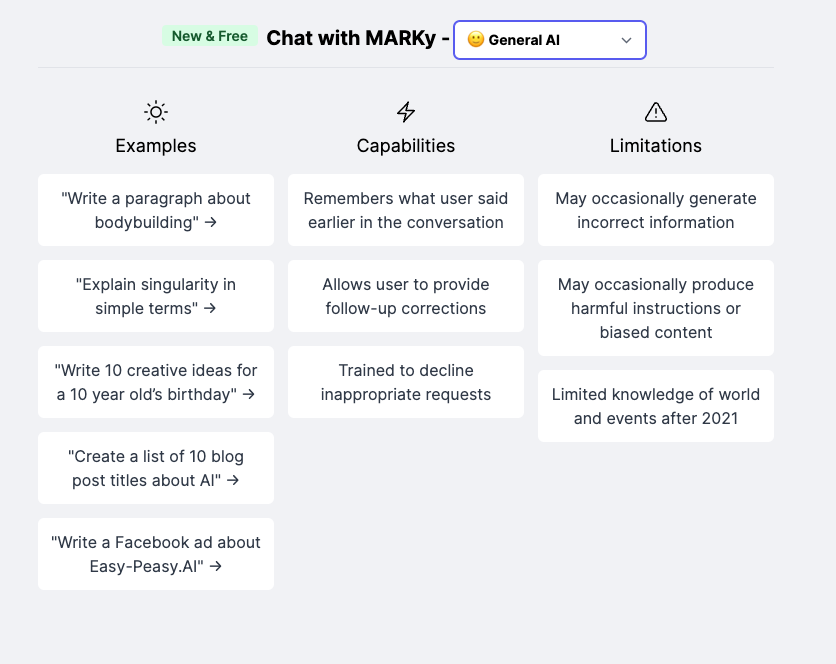
Task: Click the warning triangle Limitations icon
Action: pos(656,111)
